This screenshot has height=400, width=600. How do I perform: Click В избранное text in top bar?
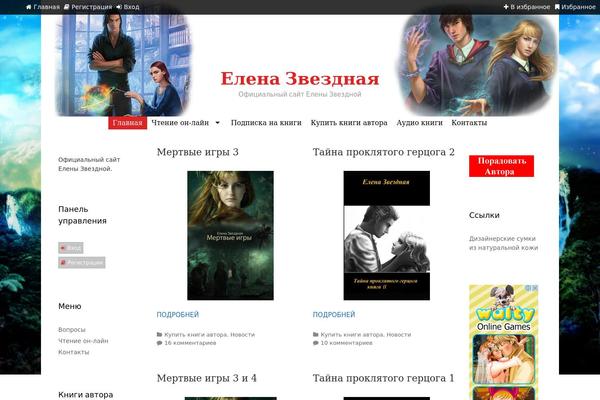530,7
